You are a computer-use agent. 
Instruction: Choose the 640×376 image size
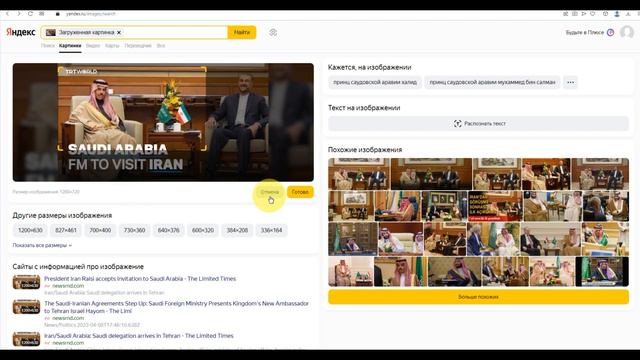169,230
